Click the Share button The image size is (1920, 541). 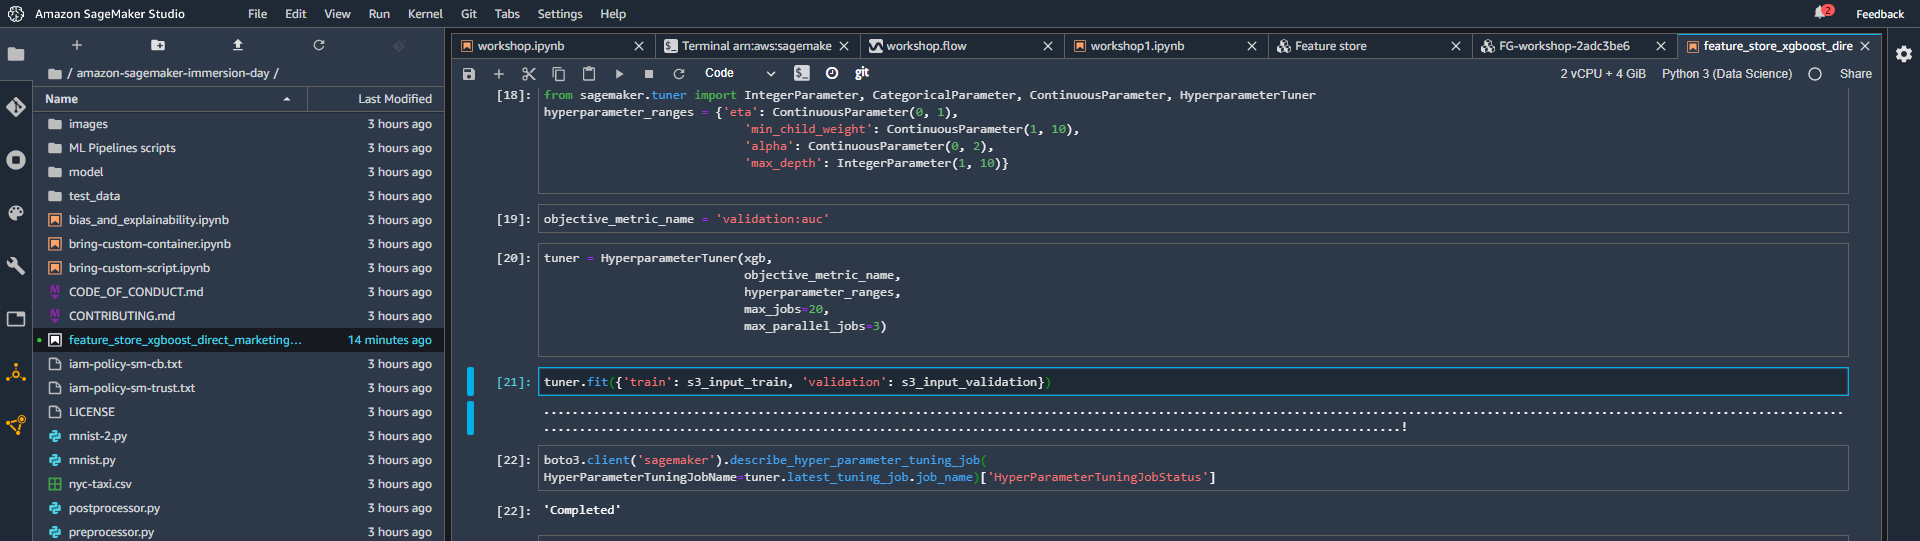click(1856, 74)
